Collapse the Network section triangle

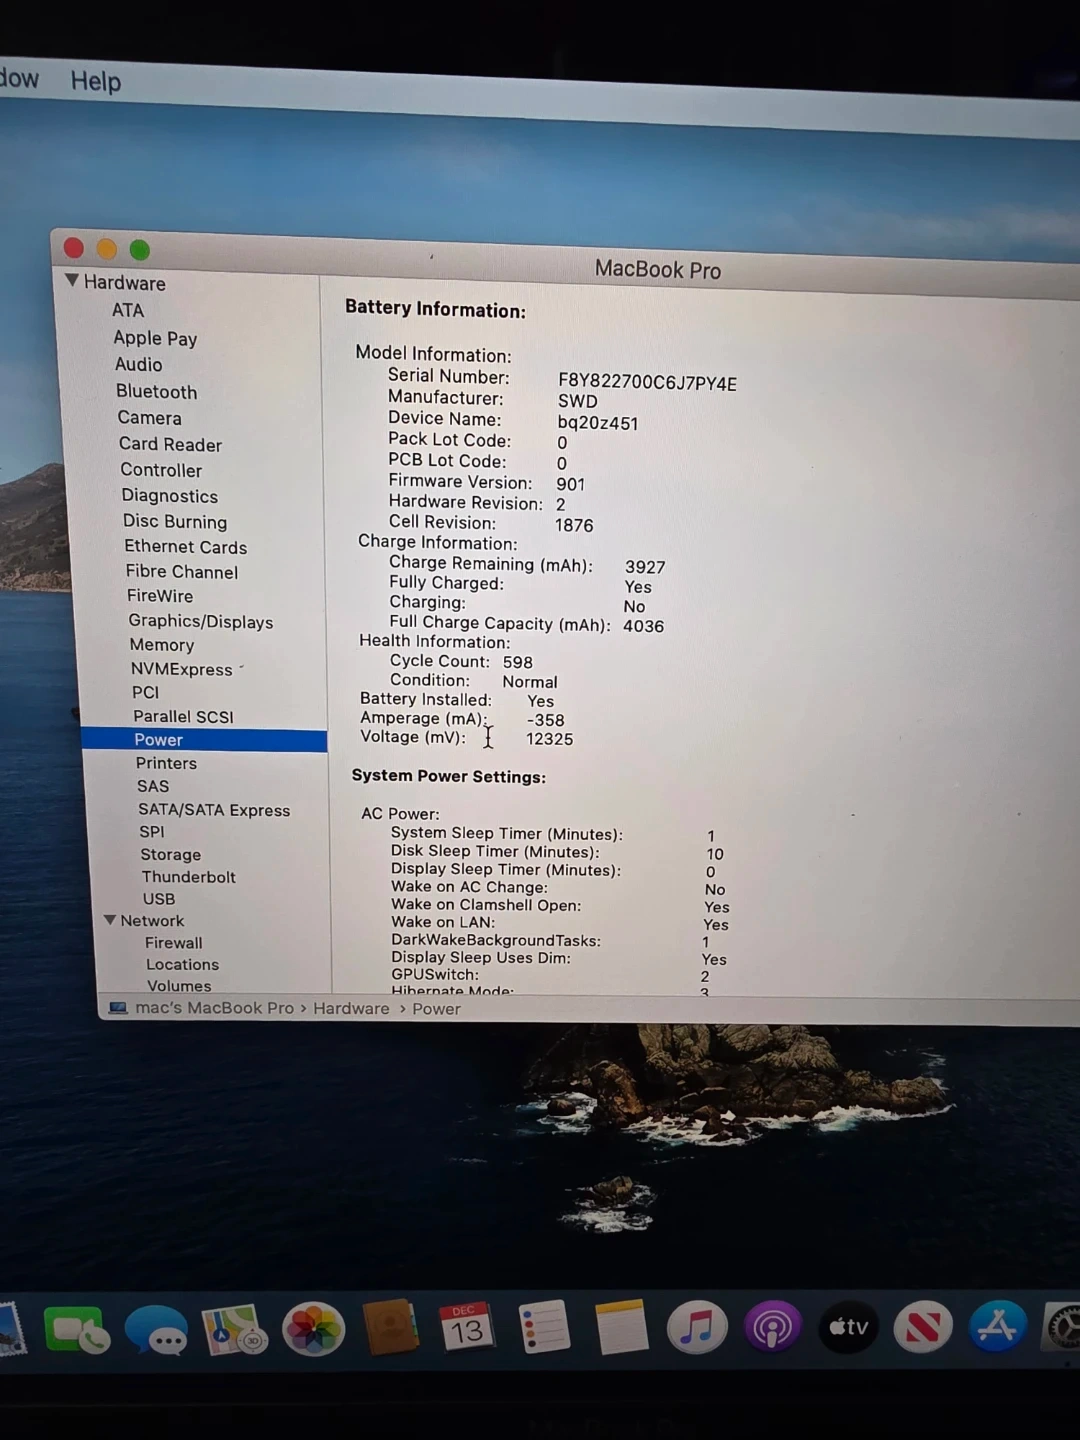110,920
